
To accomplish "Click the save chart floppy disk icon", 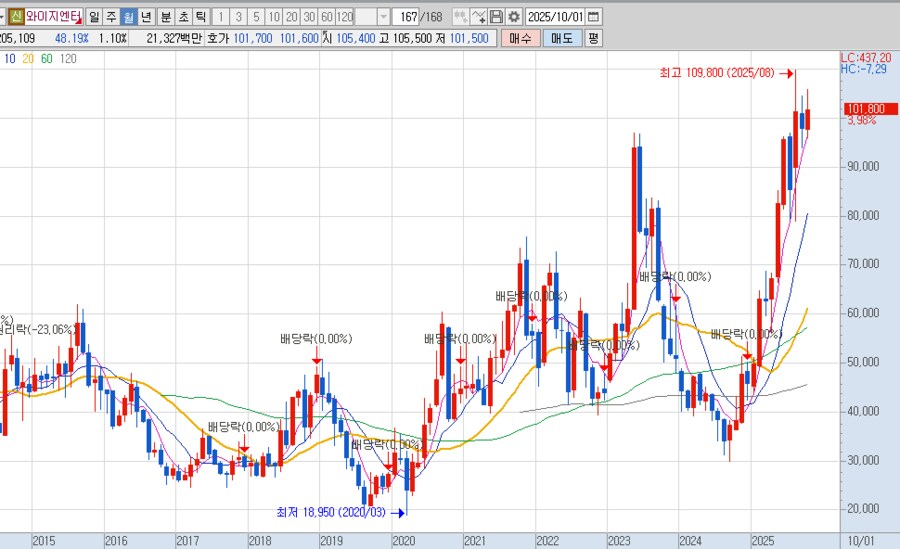I will (496, 17).
